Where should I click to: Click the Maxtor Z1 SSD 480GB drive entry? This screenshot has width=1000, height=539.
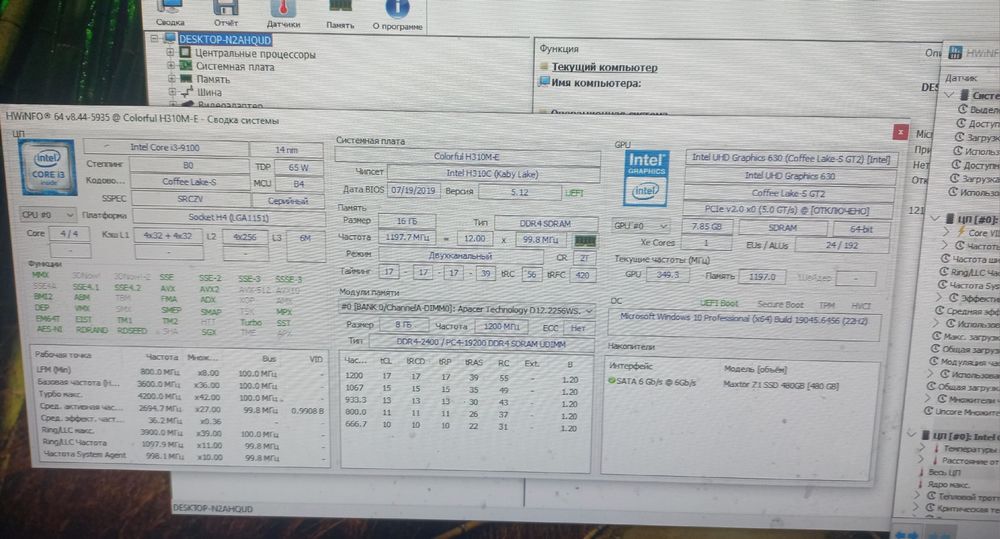tap(781, 385)
